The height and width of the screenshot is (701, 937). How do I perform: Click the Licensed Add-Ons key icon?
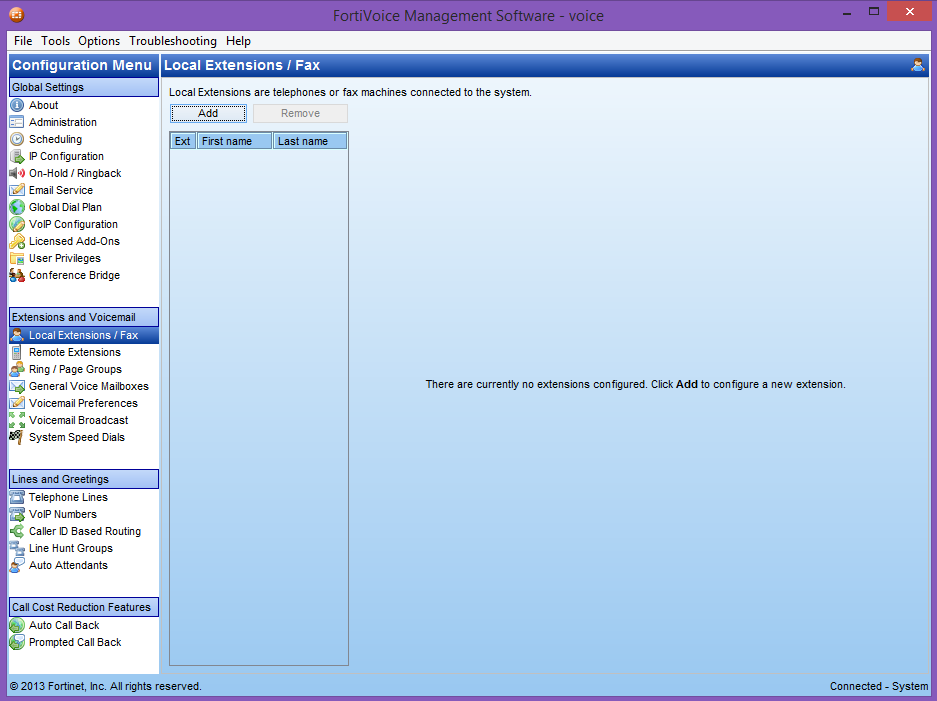click(x=17, y=241)
